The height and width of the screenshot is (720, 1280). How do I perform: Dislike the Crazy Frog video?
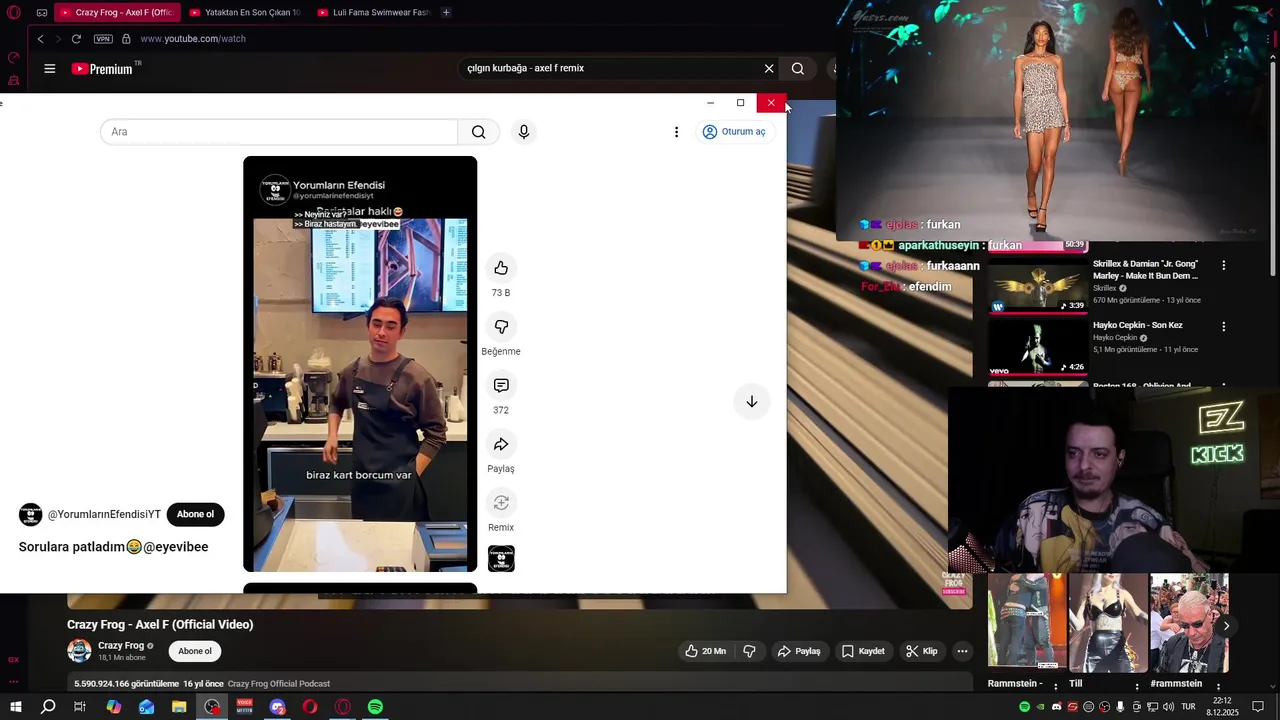749,651
